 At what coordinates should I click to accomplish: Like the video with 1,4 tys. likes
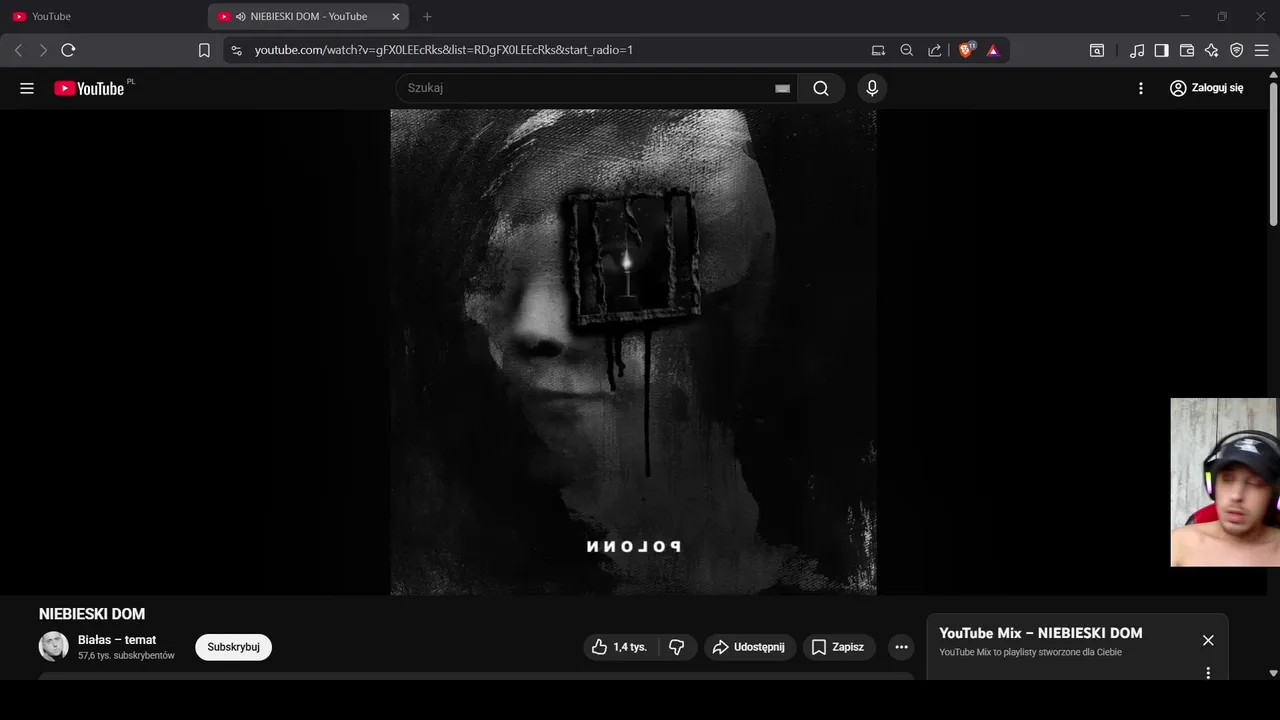[621, 647]
